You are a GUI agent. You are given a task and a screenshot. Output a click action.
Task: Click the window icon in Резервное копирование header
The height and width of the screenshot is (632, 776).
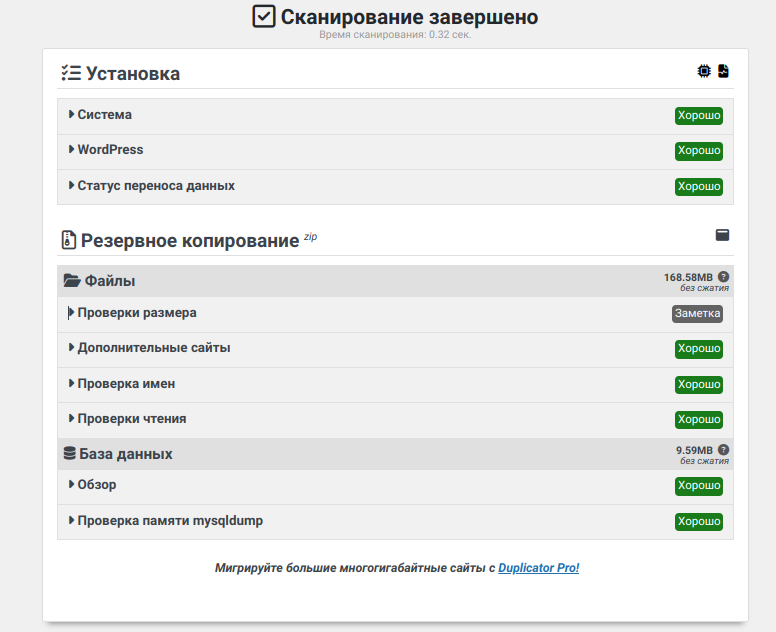coord(722,235)
